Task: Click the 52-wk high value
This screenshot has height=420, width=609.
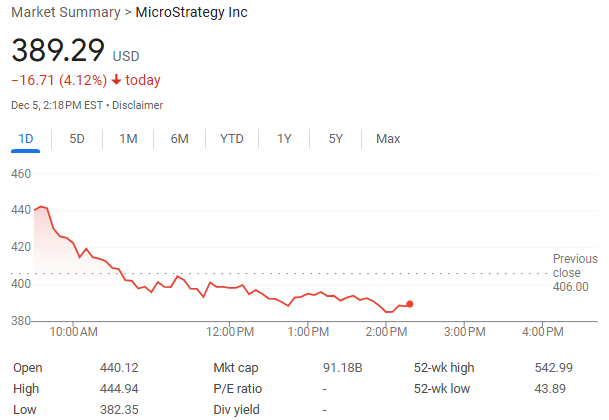Action: click(x=553, y=367)
